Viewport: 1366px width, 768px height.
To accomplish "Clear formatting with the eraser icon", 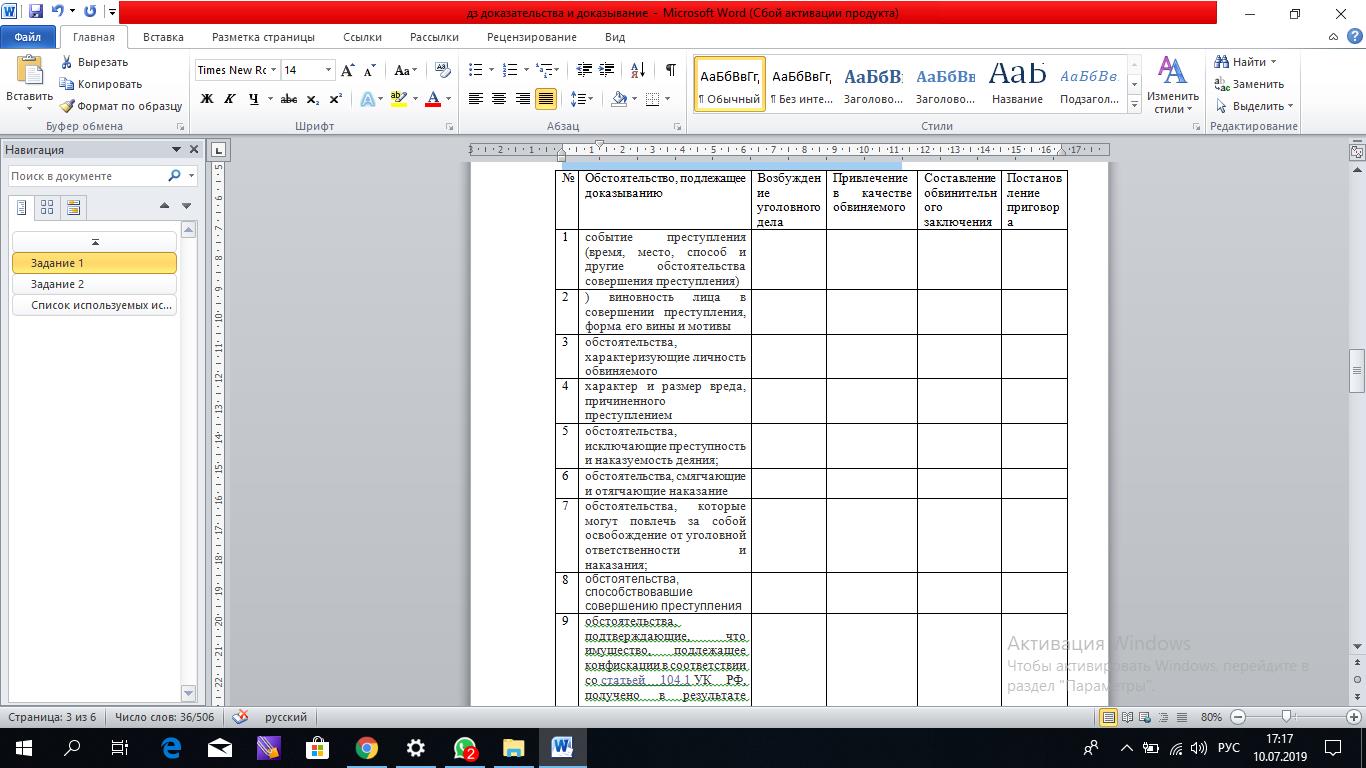I will (x=442, y=70).
